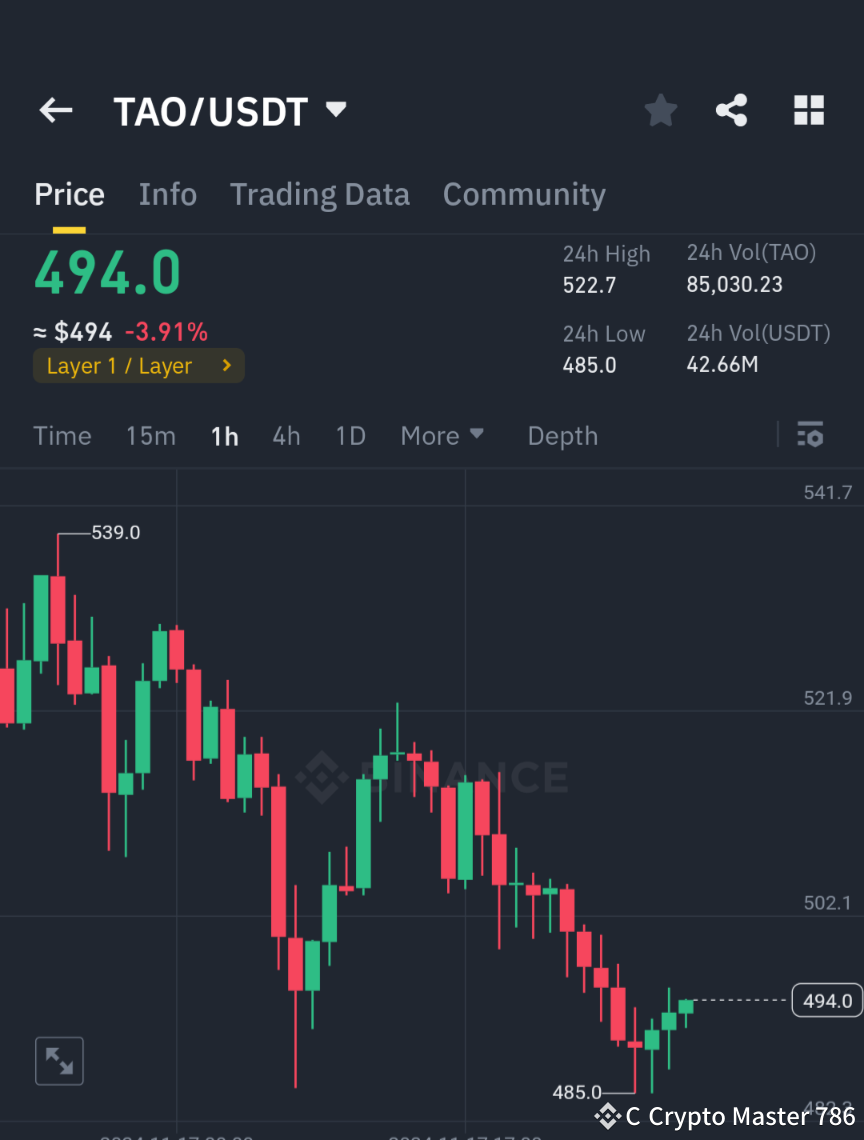Open the apps grid icon top right
The width and height of the screenshot is (864, 1140).
coord(808,110)
